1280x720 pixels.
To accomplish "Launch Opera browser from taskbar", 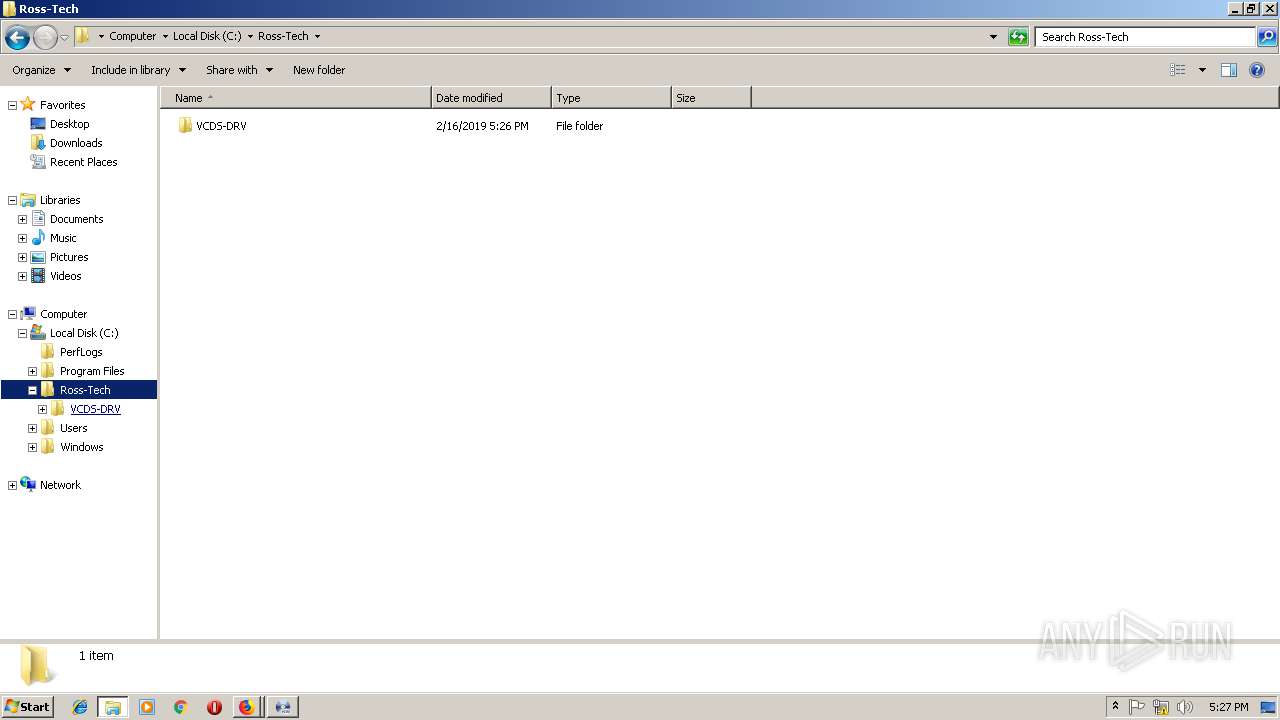I will 214,707.
